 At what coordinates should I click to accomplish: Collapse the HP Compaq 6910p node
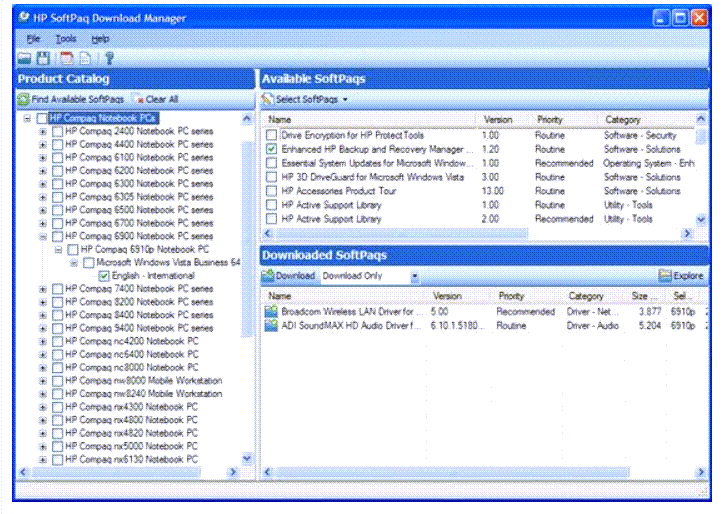tap(58, 250)
